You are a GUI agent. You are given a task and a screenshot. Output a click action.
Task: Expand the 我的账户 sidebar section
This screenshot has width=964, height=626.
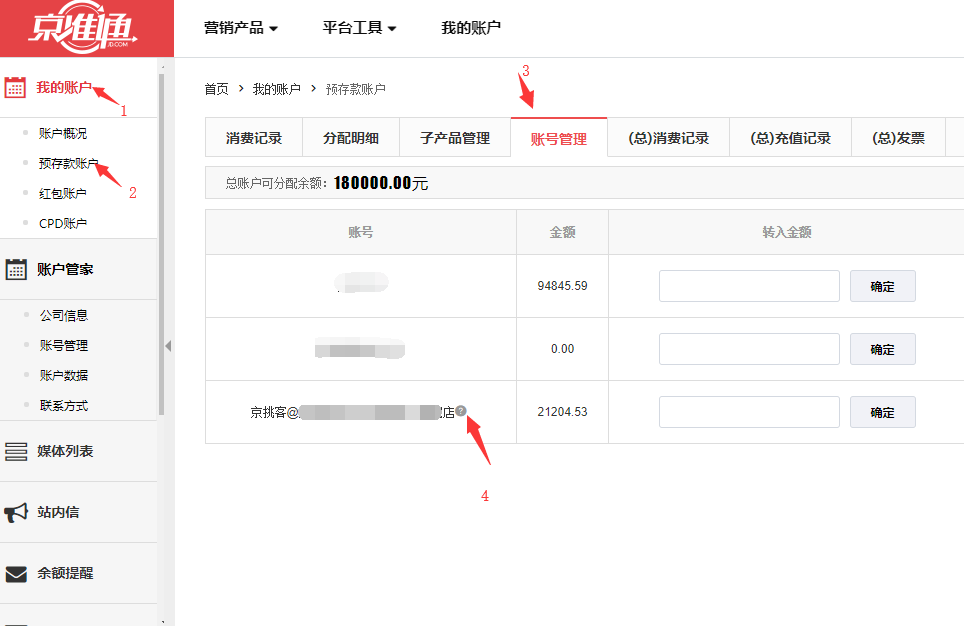click(x=64, y=87)
